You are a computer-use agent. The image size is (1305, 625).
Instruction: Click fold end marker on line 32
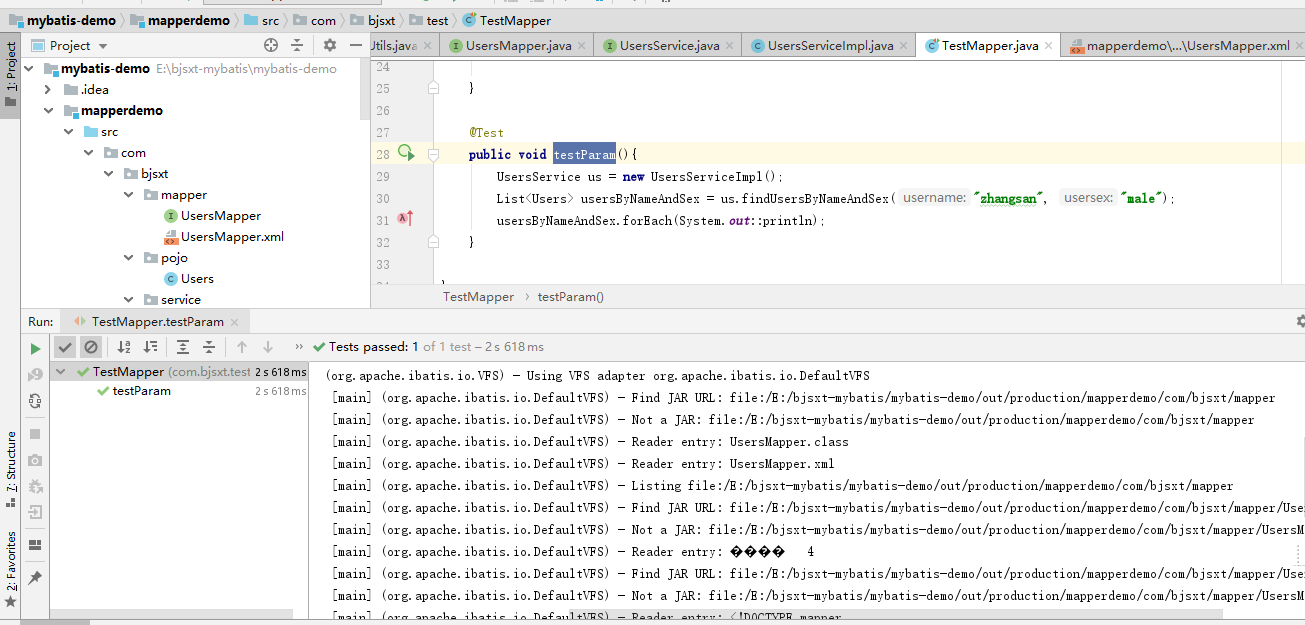tap(433, 241)
